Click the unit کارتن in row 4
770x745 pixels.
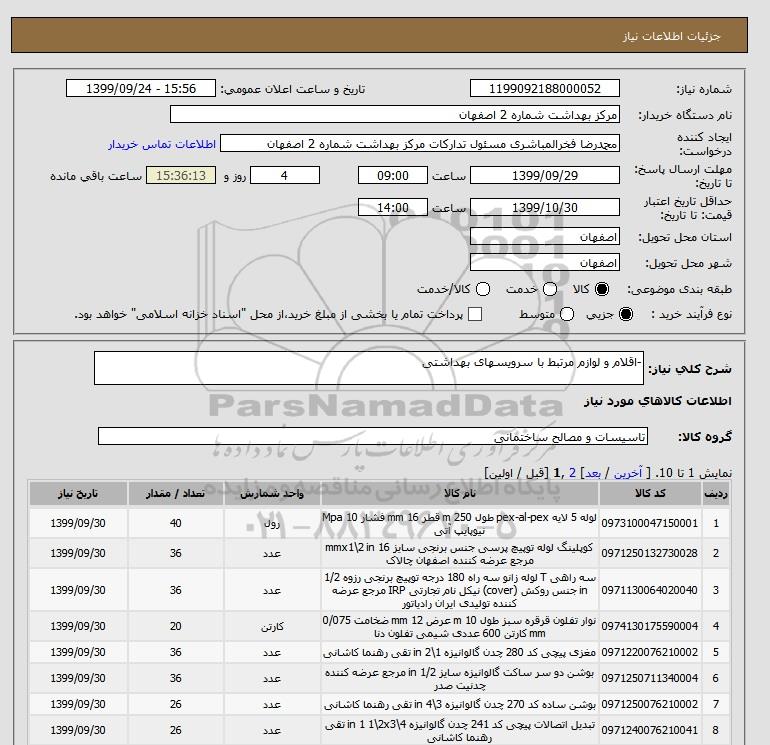tap(272, 627)
